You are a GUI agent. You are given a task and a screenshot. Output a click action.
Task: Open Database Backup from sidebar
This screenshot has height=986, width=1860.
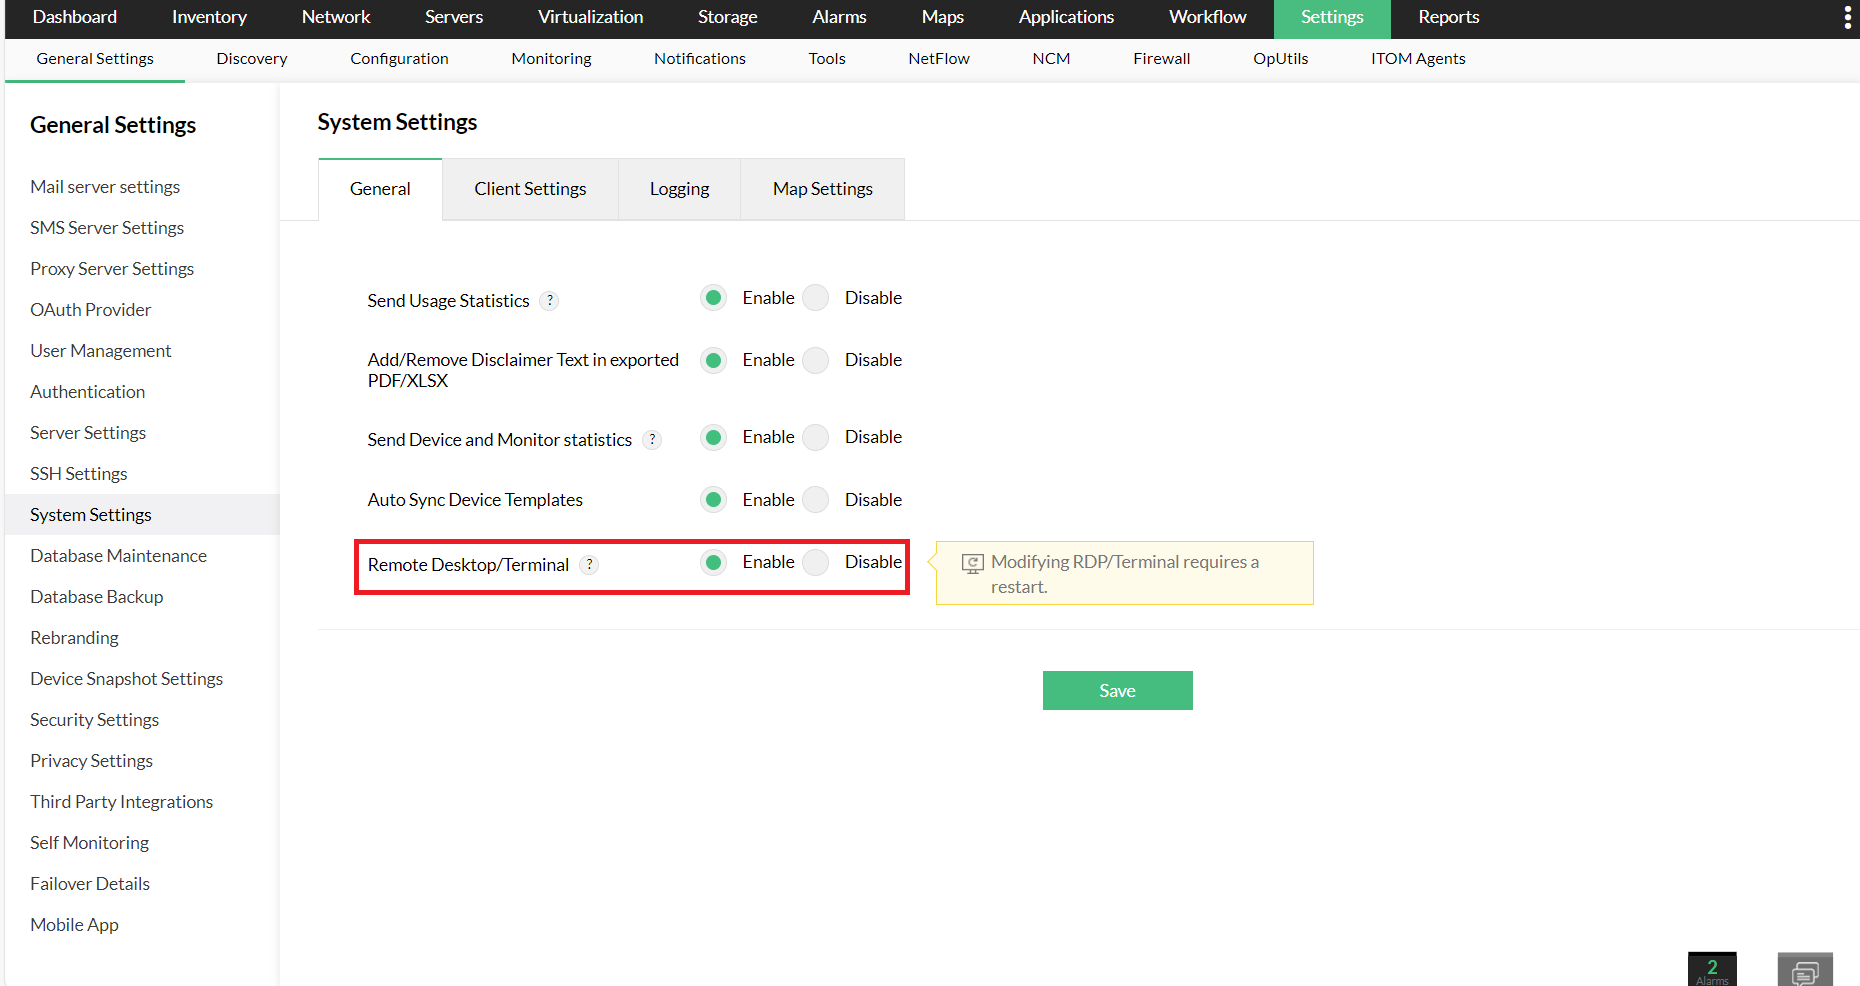tap(96, 597)
